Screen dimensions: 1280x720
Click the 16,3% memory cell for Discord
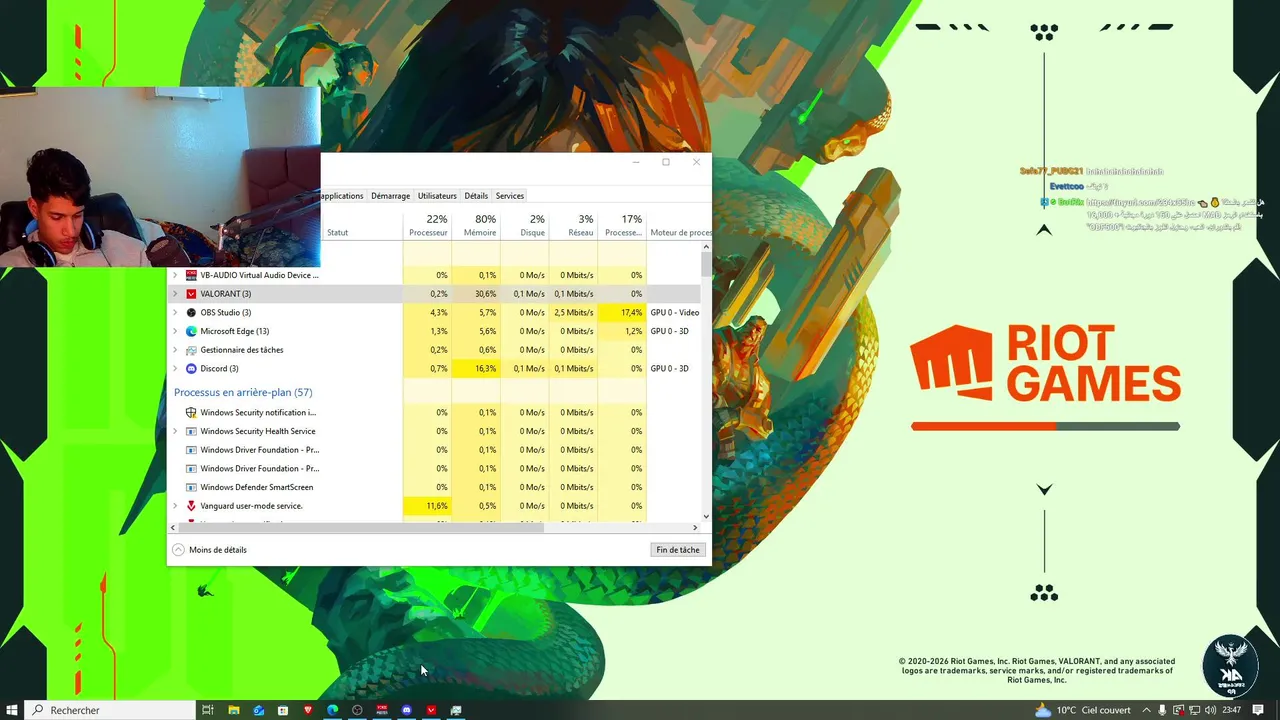477,369
